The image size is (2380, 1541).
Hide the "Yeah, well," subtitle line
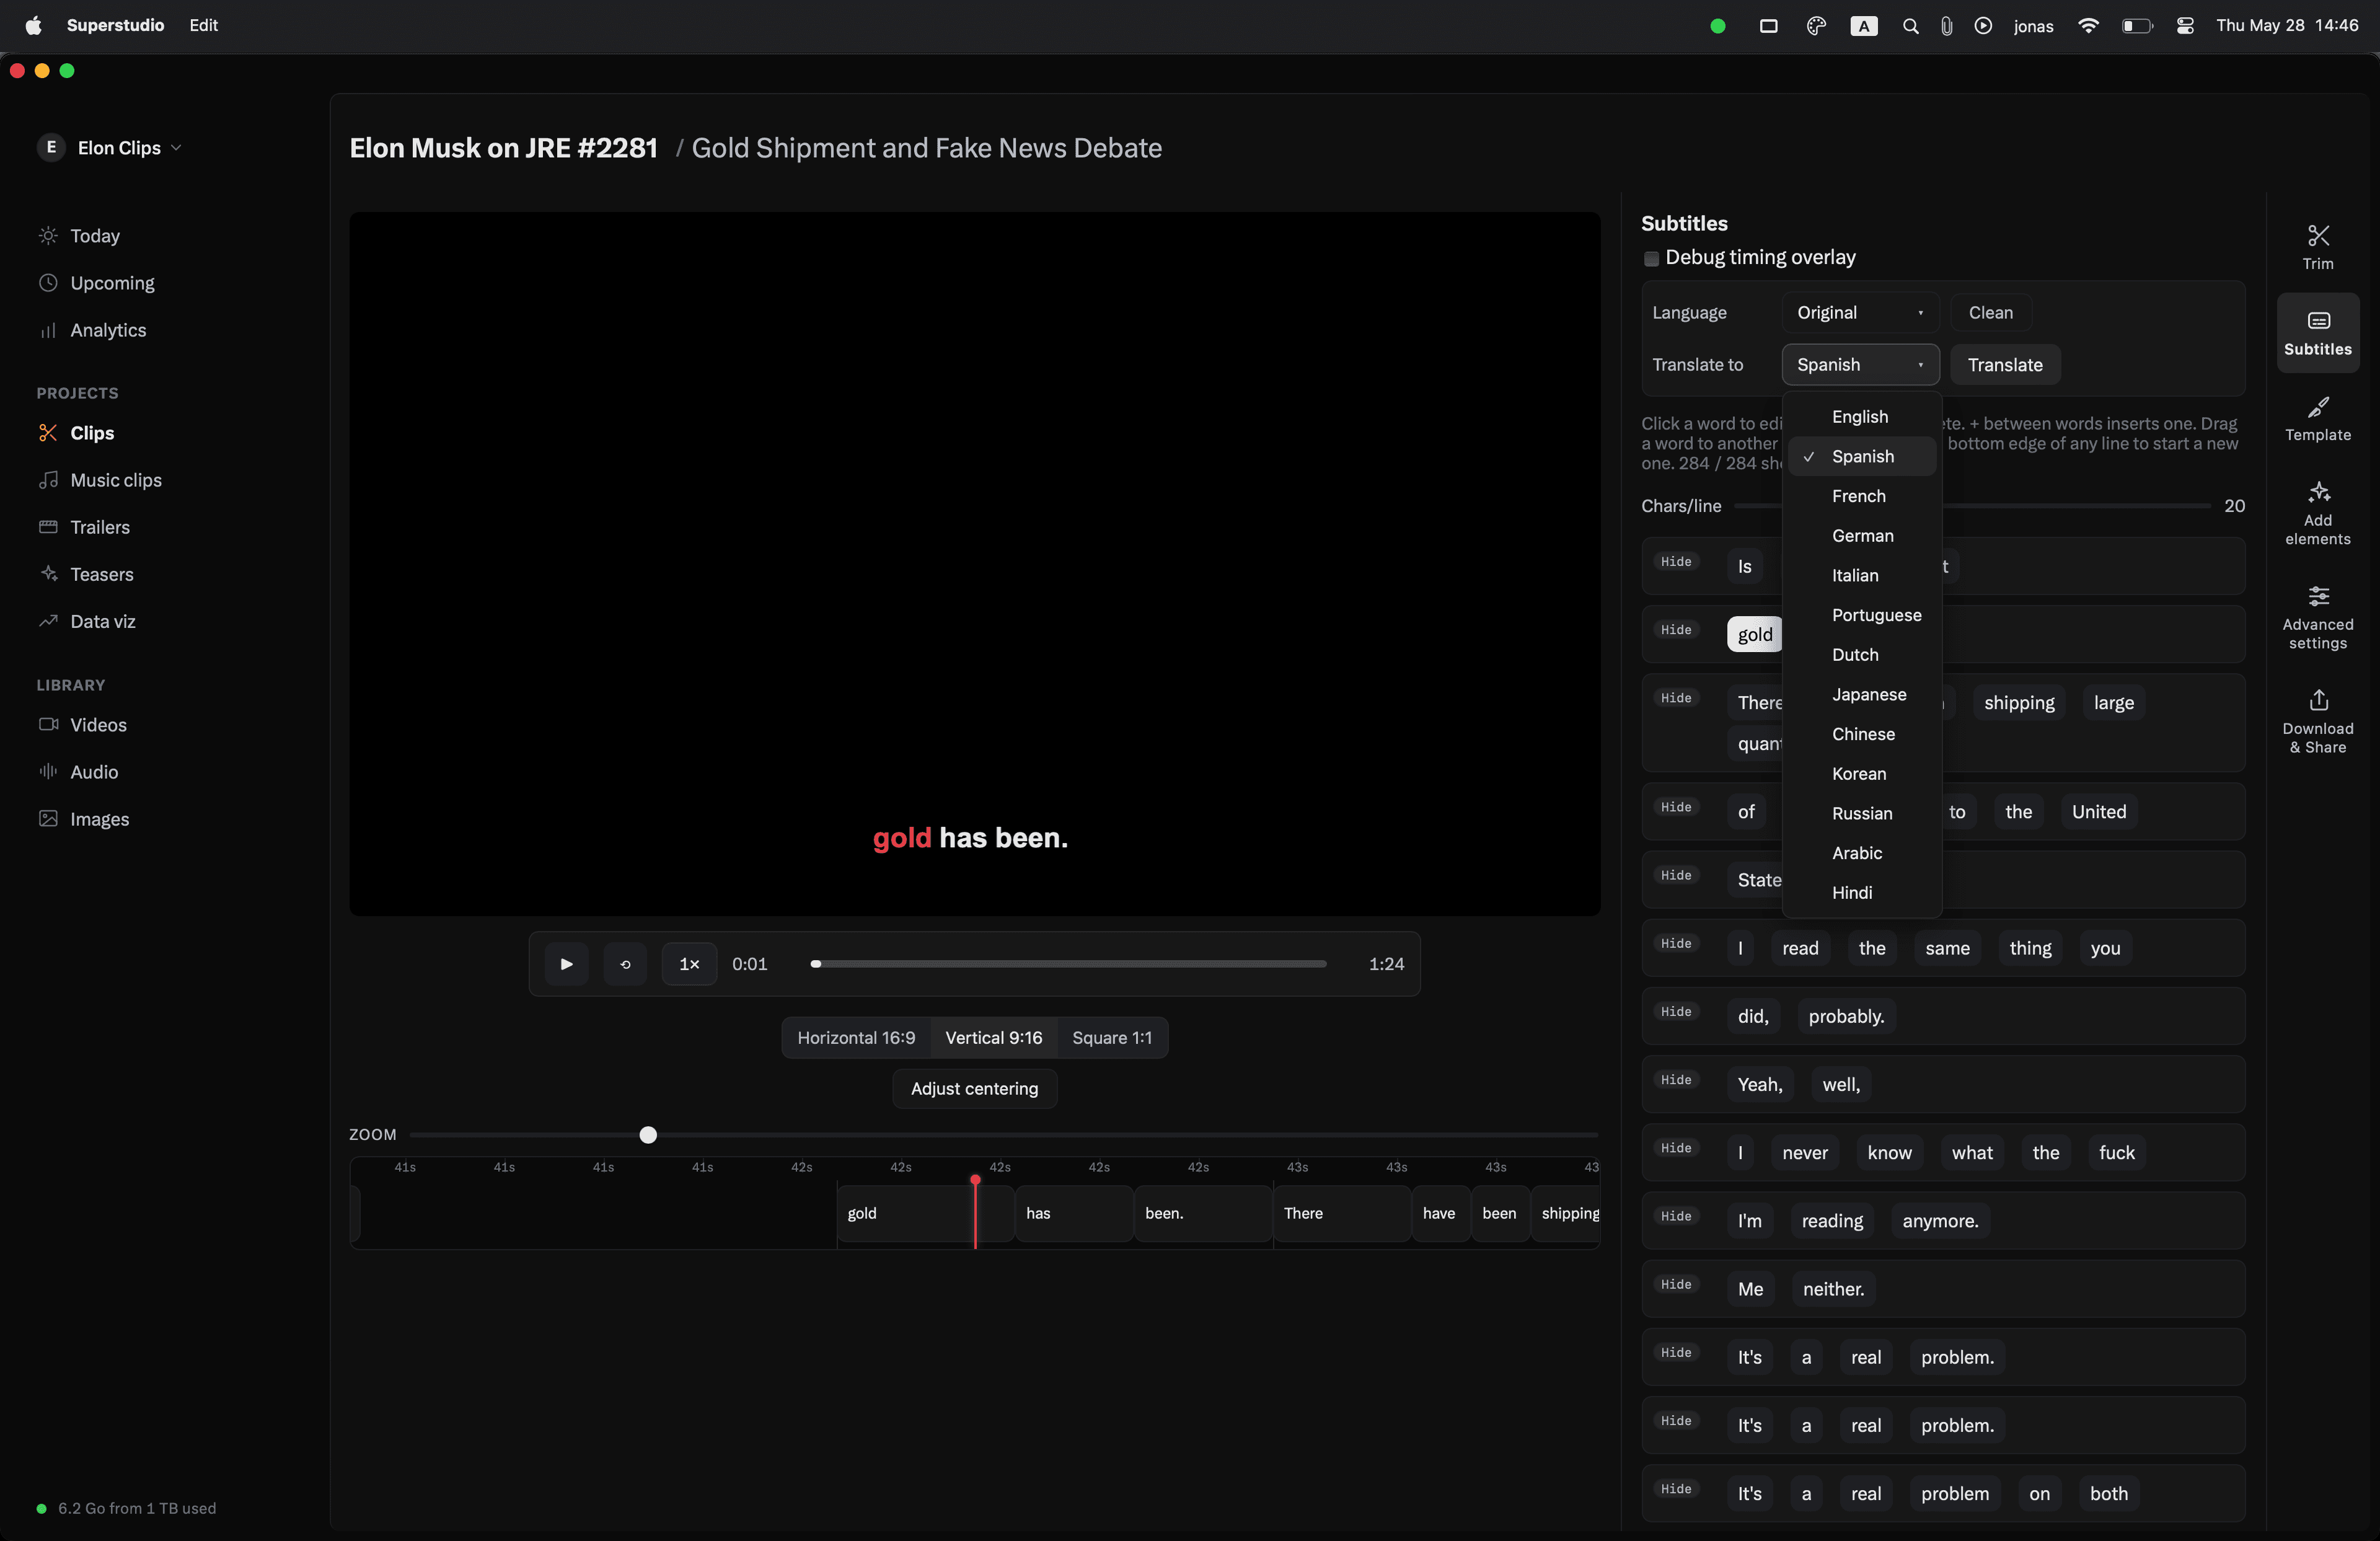pos(1676,1079)
